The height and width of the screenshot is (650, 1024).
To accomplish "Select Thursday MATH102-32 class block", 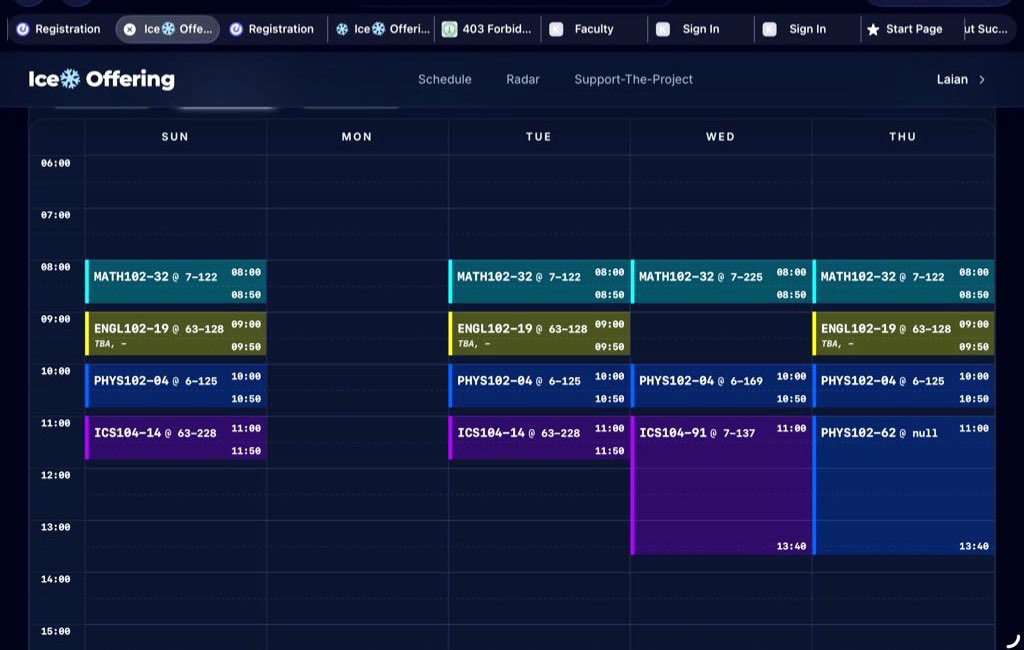I will tap(904, 282).
